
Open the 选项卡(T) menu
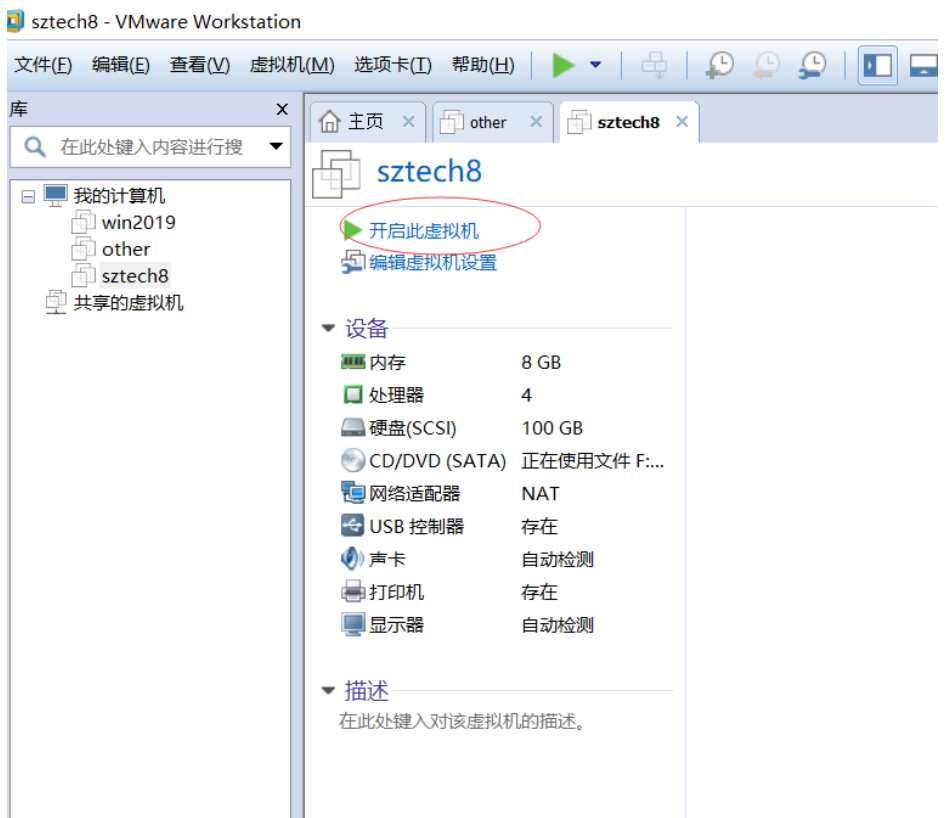coord(393,65)
